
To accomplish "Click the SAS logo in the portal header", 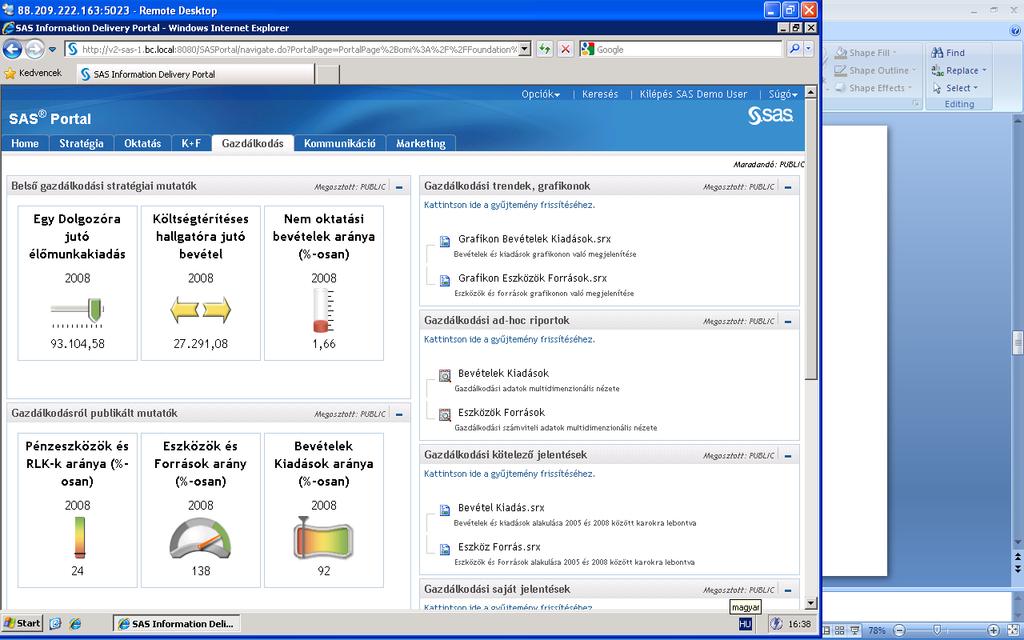I will (771, 116).
